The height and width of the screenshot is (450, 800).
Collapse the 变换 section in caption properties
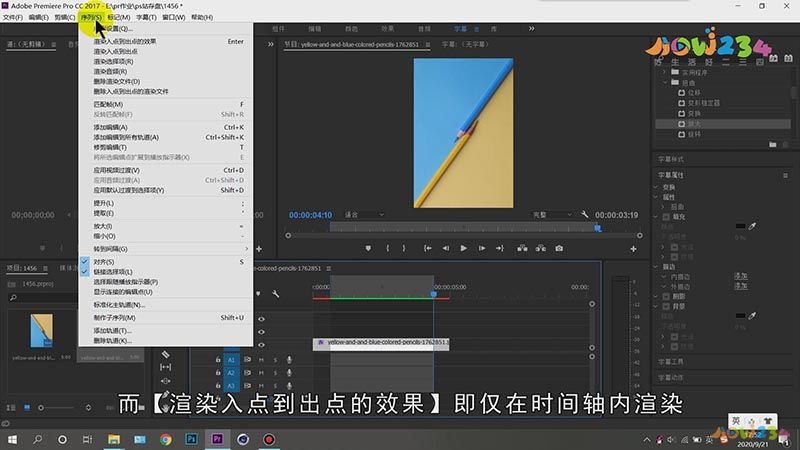(x=656, y=187)
